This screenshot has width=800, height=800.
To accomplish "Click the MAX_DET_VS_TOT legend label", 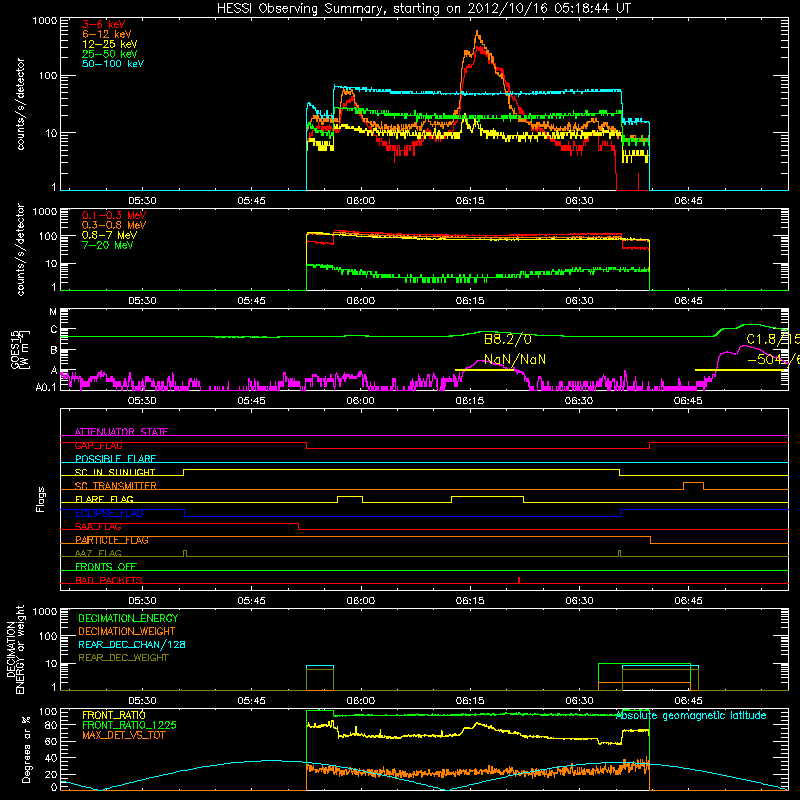I will (123, 735).
